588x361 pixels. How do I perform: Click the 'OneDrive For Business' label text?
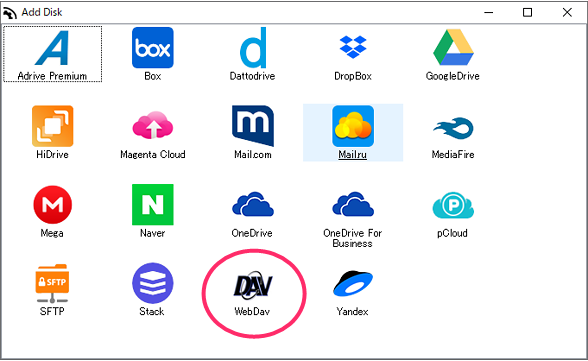click(x=352, y=238)
